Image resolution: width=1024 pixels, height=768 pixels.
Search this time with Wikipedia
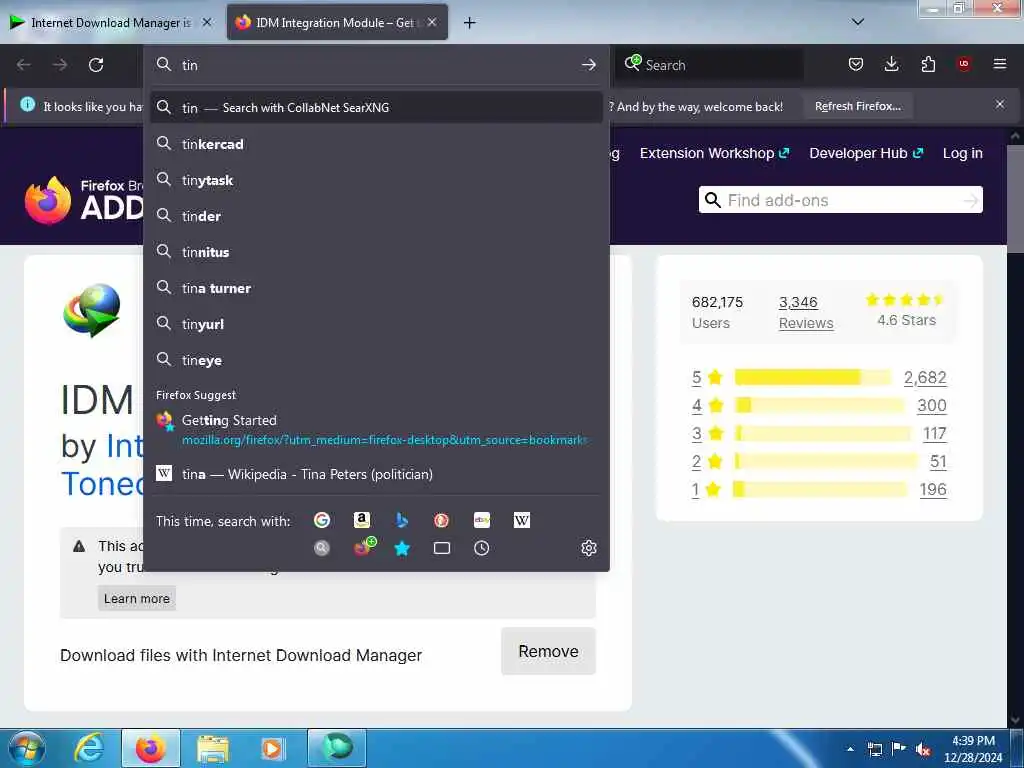pyautogui.click(x=522, y=520)
